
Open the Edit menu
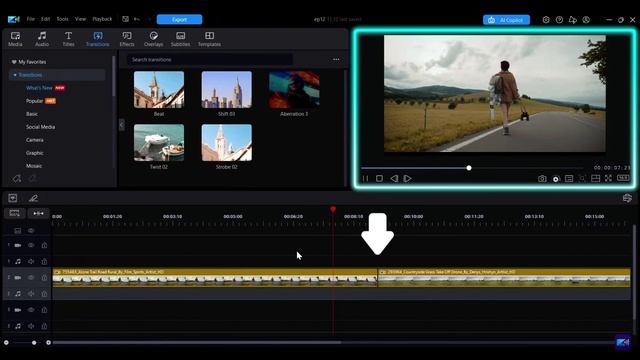[x=45, y=19]
